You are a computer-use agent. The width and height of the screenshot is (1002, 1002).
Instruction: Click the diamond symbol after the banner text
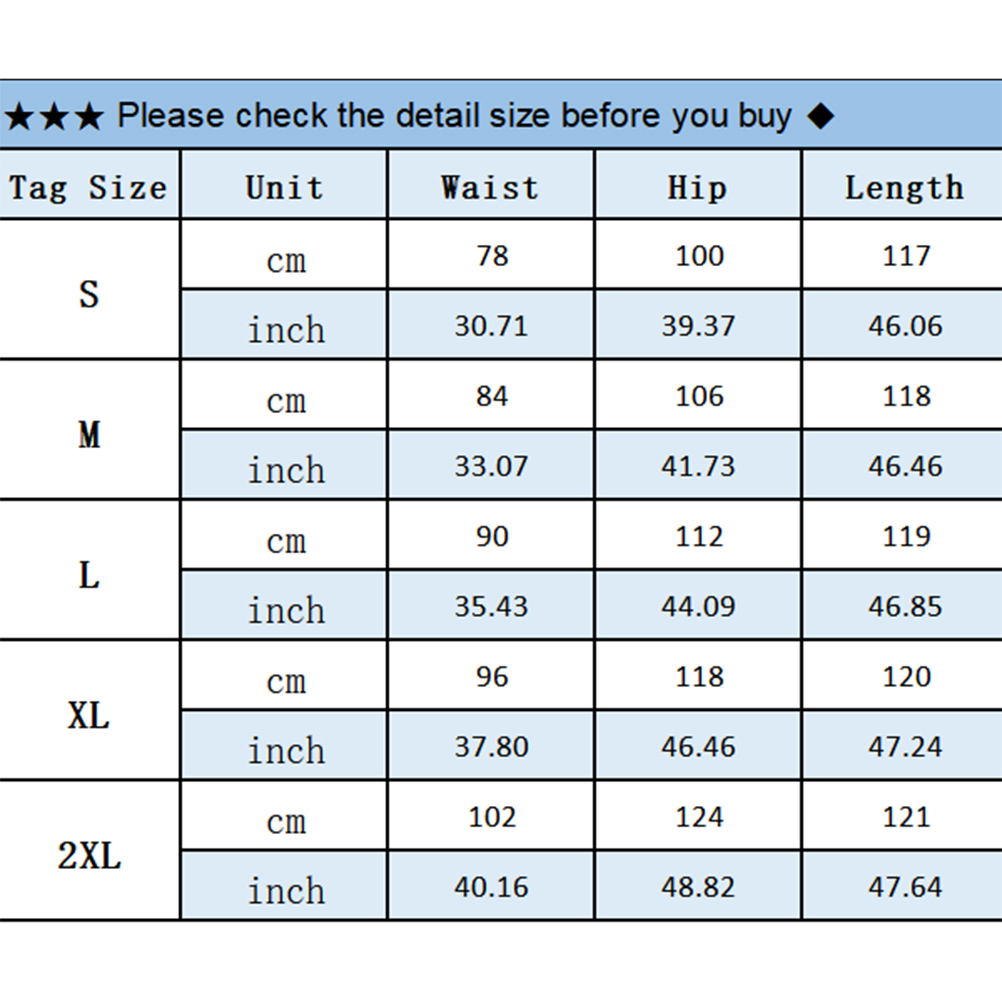819,117
